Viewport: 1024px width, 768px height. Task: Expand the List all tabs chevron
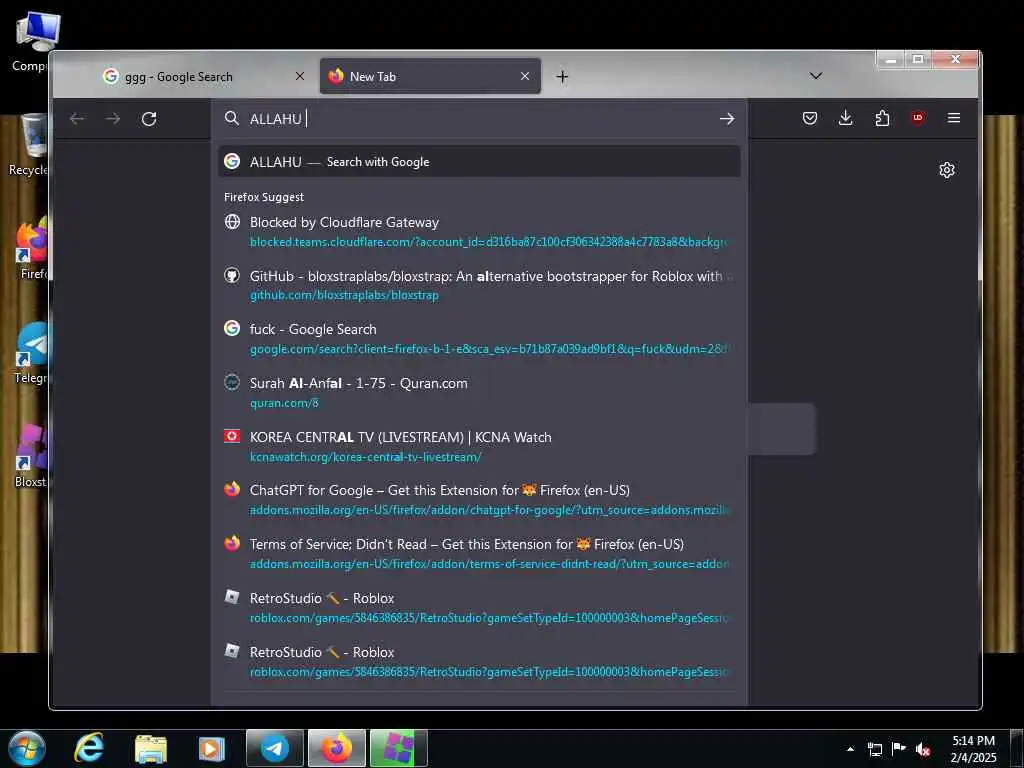816,76
